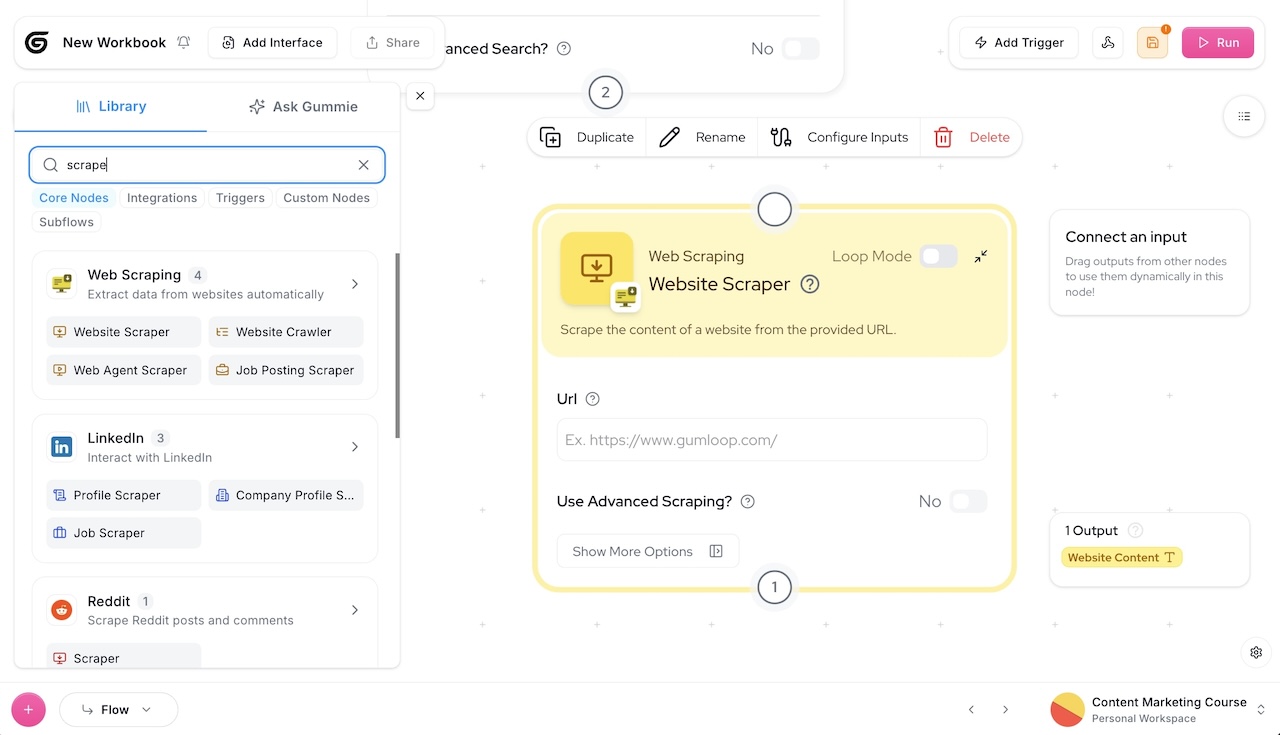This screenshot has height=735, width=1280.
Task: Collapse the Website Scraper node with arrows icon
Action: [x=981, y=256]
